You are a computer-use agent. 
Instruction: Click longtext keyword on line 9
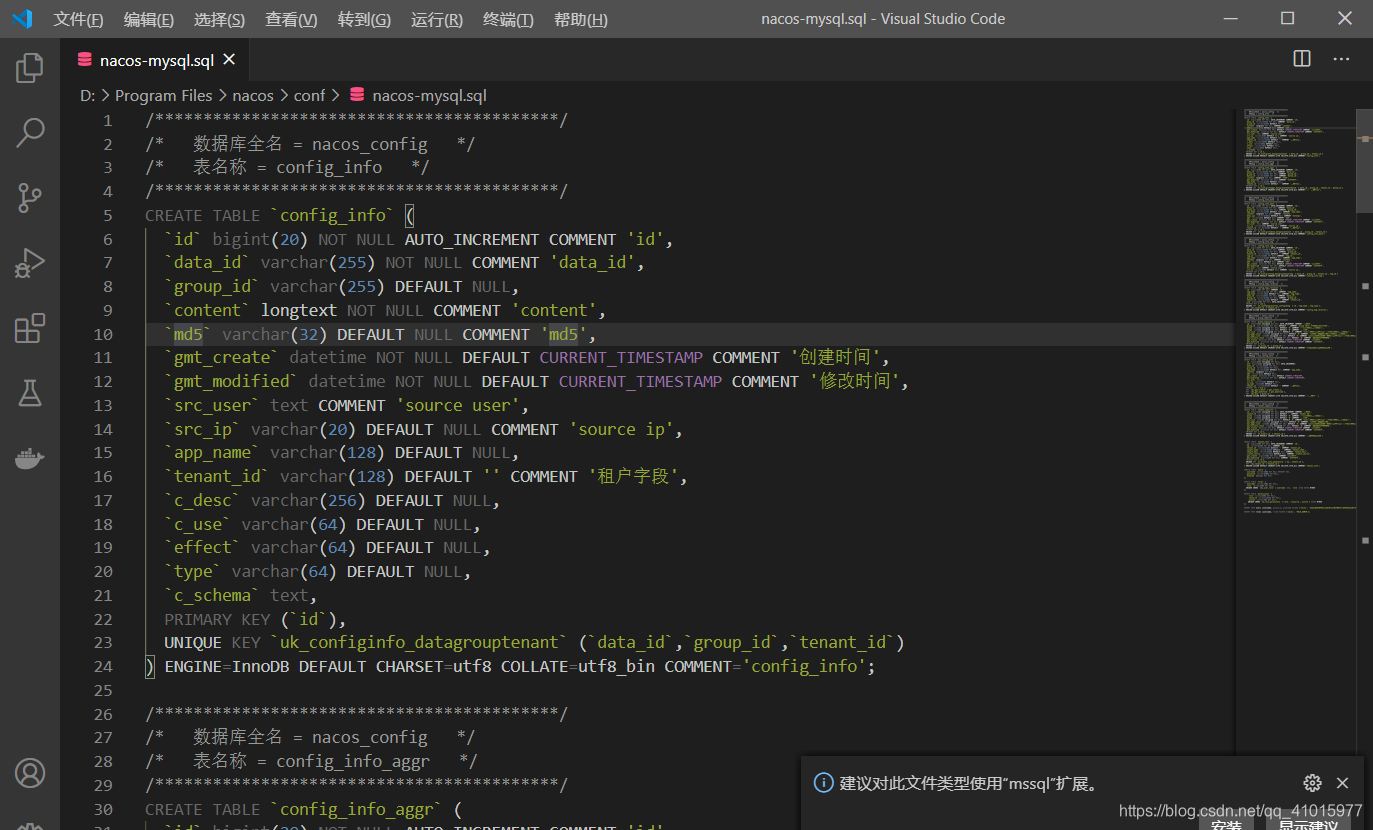[x=299, y=310]
